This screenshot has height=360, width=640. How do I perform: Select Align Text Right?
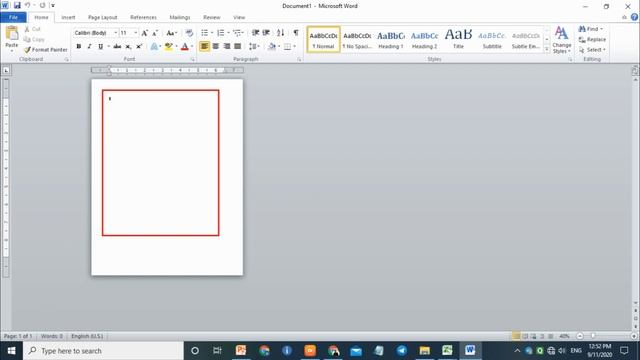(x=227, y=46)
